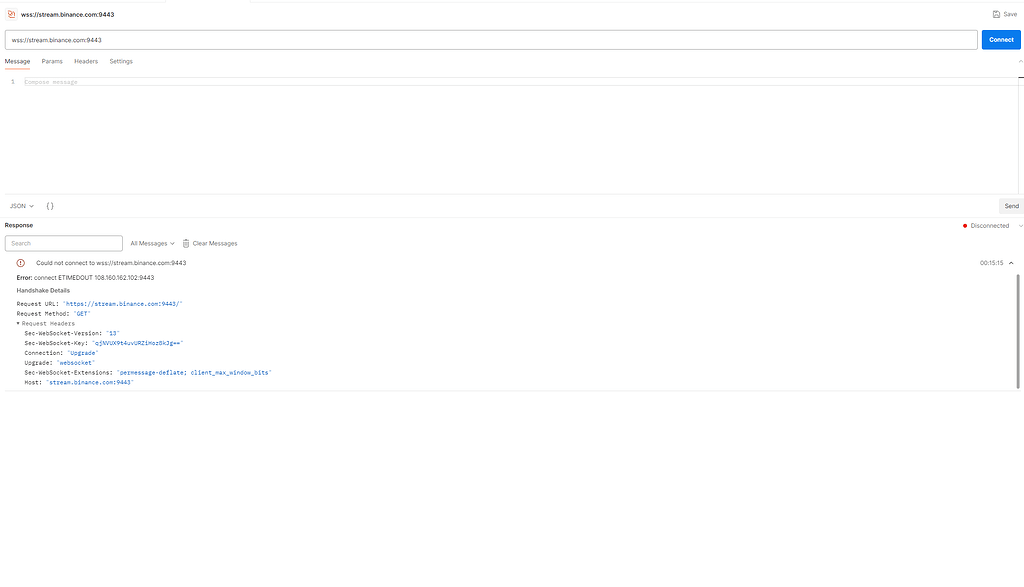Click the Error connect ETIMEDOUT line
Screen dimensions: 1024x587
[85, 278]
